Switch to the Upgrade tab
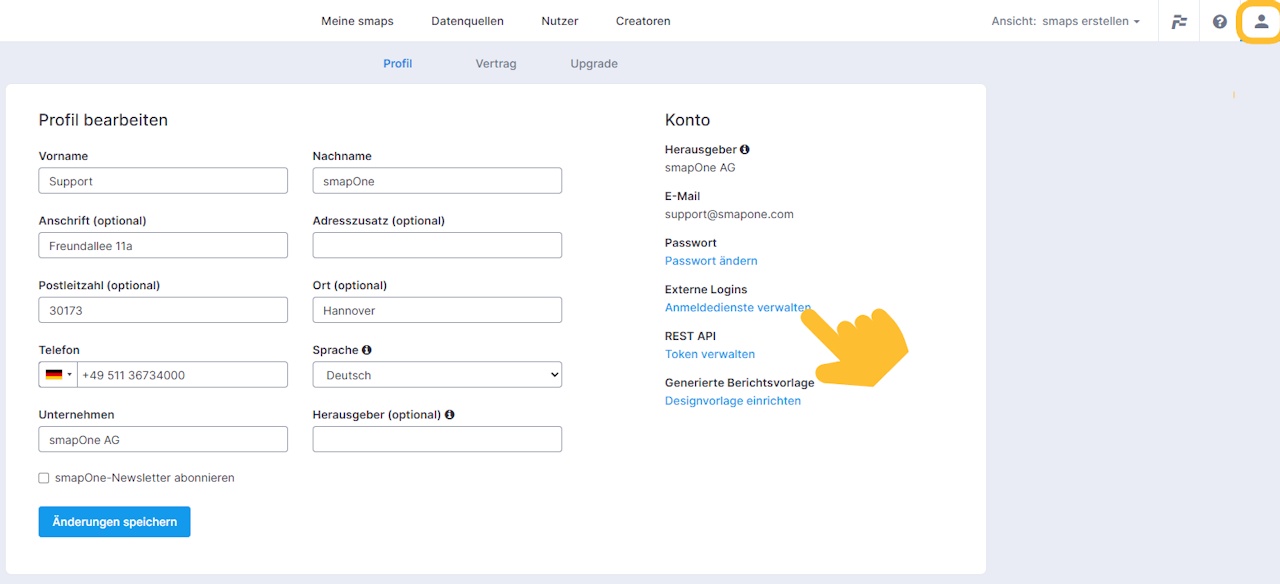Image resolution: width=1280 pixels, height=584 pixels. (x=594, y=64)
